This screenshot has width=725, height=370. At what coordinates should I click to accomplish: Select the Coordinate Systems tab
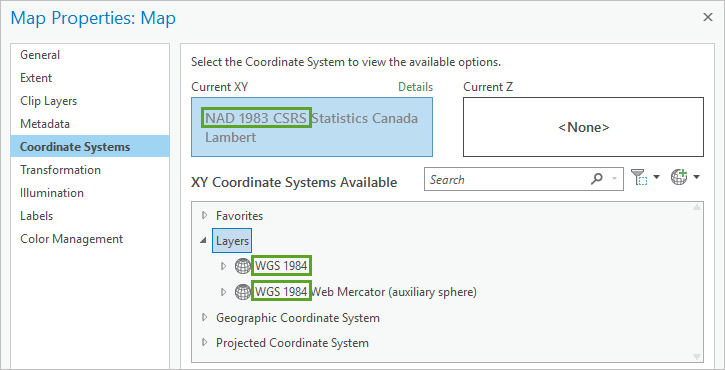[x=90, y=147]
